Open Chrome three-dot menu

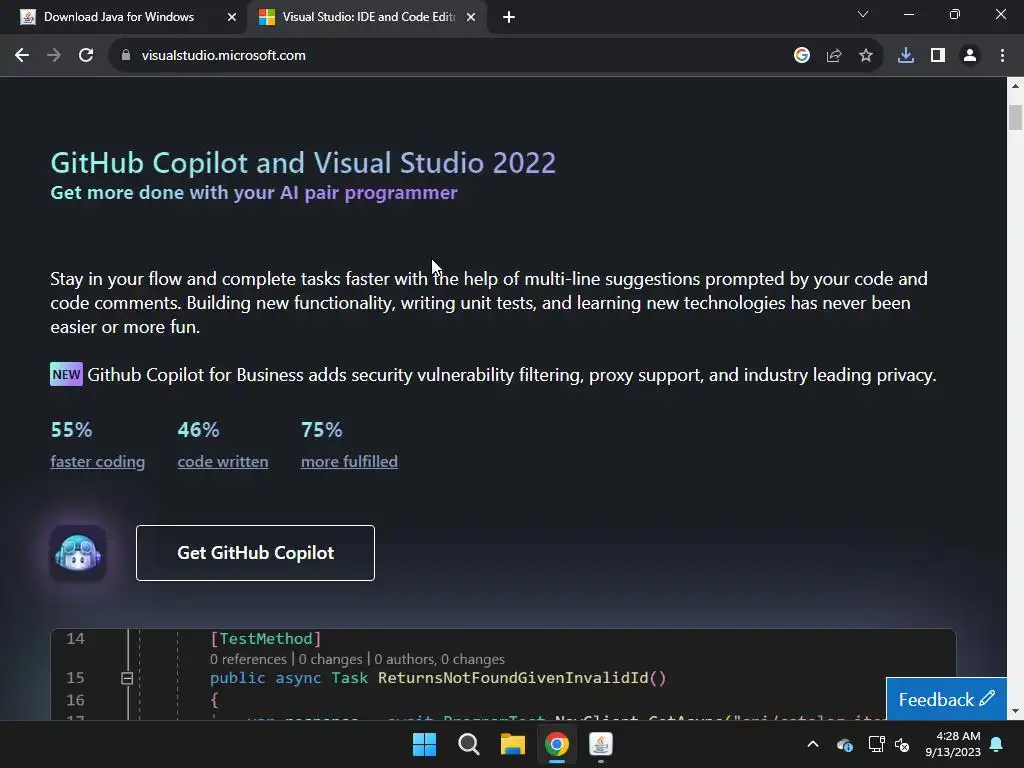pyautogui.click(x=1002, y=56)
